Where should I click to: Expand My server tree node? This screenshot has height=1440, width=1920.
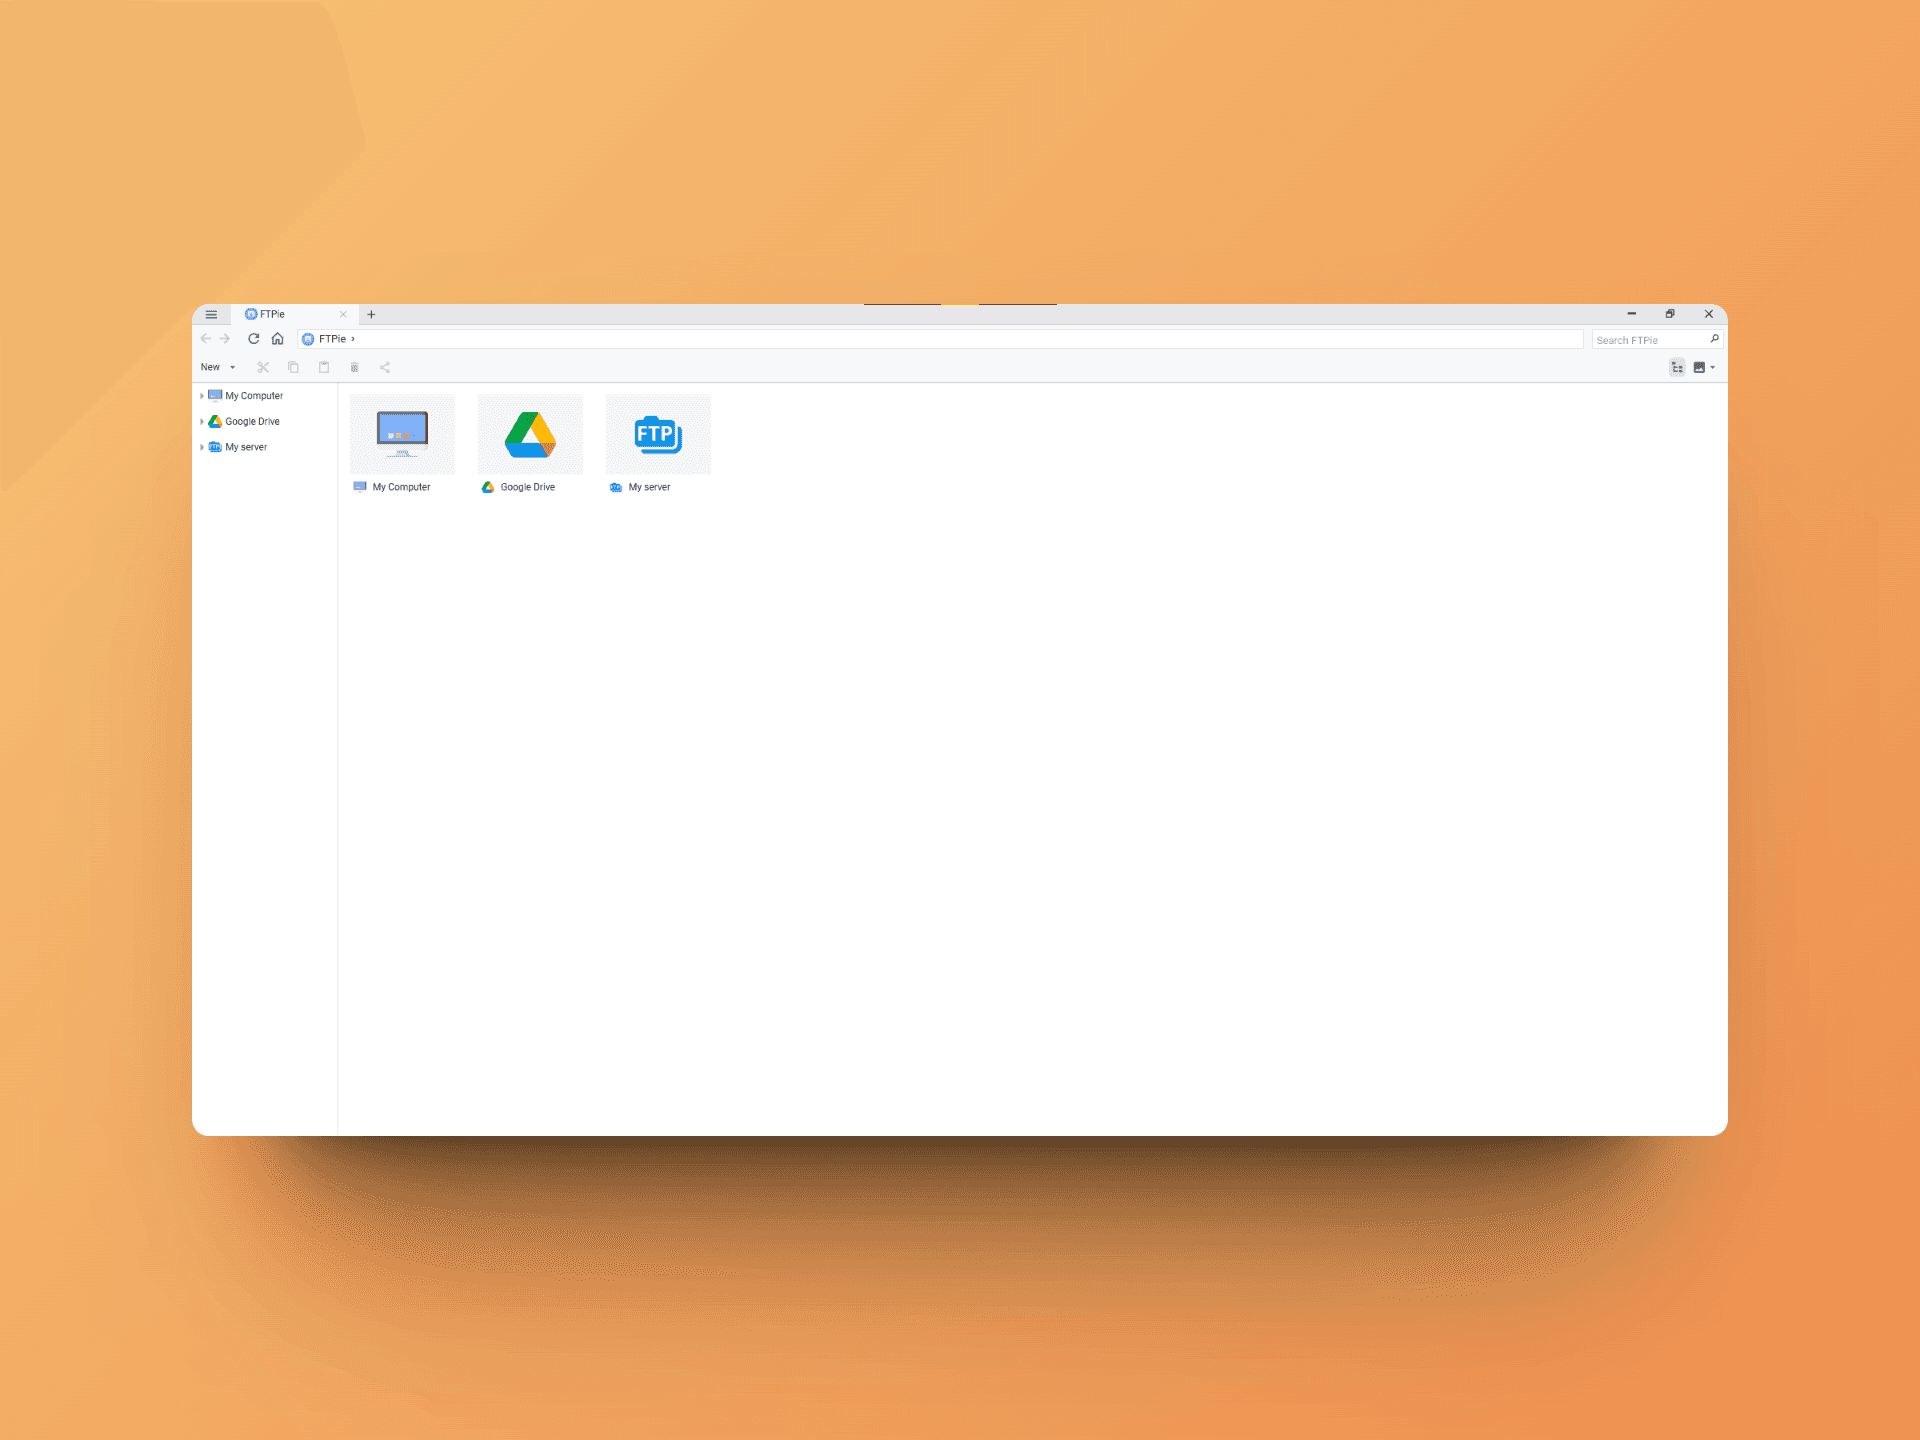[x=202, y=447]
